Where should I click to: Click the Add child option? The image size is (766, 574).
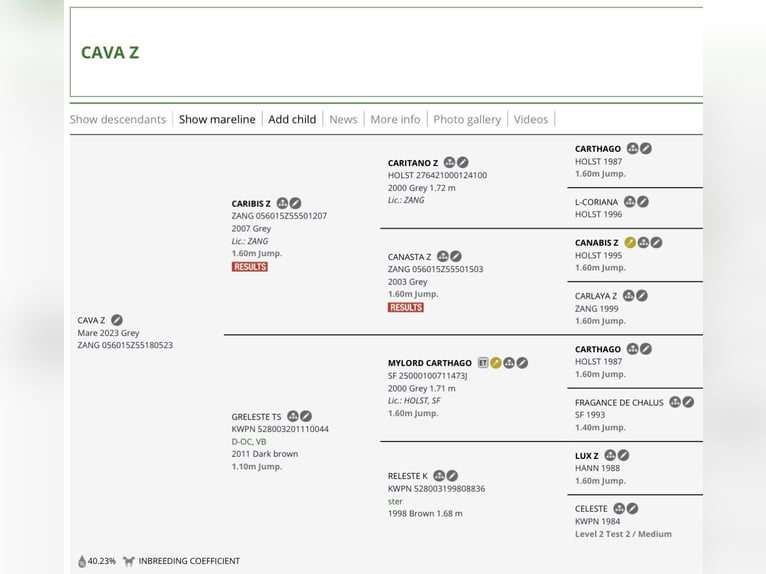(x=292, y=119)
